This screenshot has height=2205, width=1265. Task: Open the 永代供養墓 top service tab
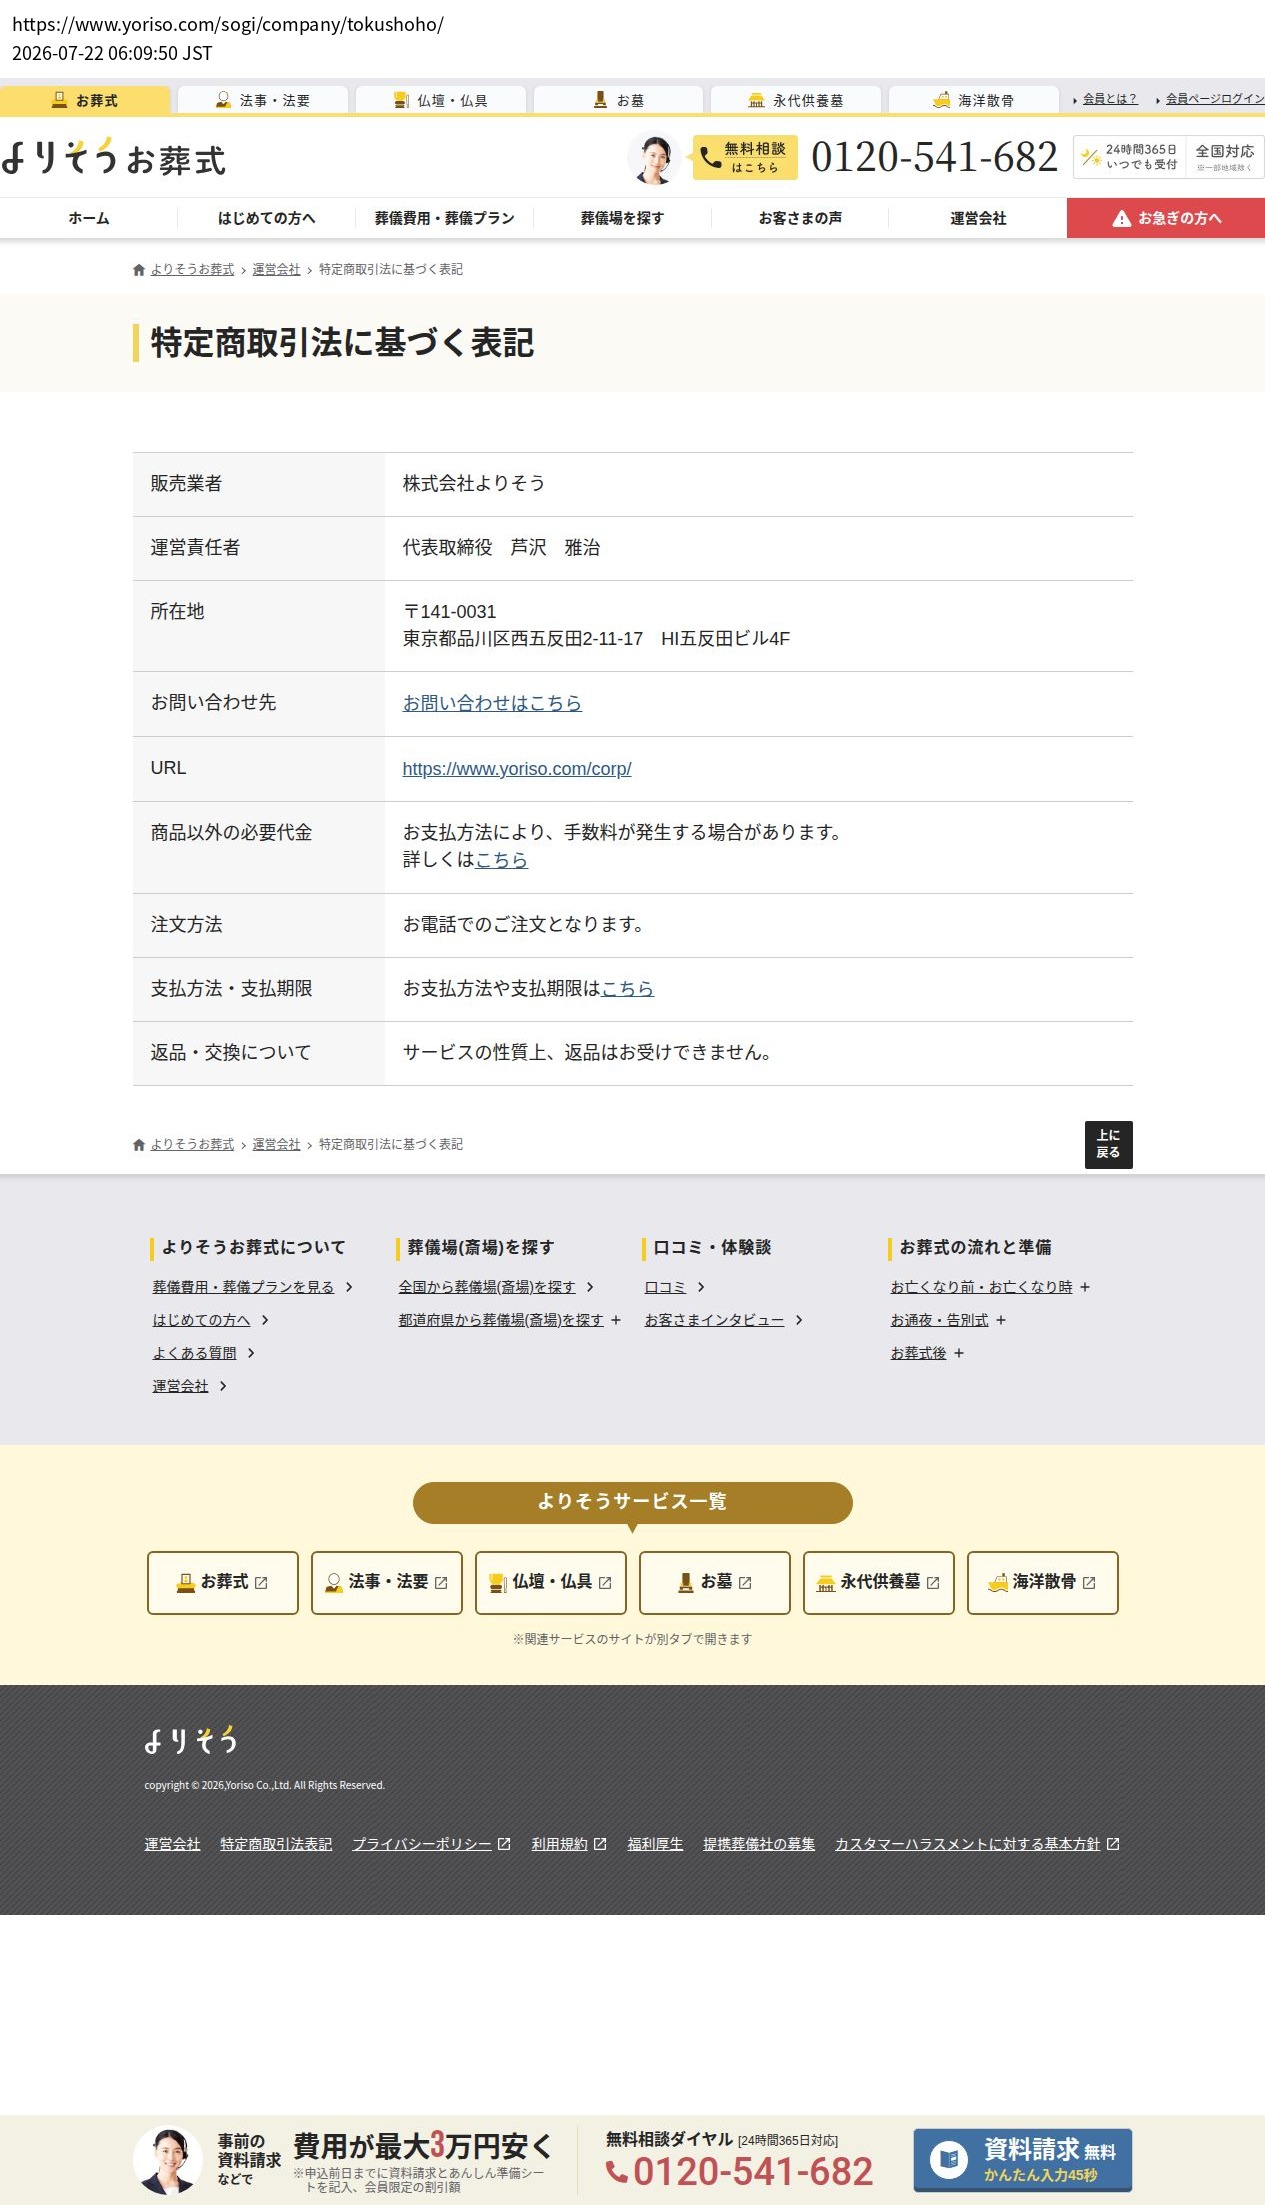click(x=796, y=100)
